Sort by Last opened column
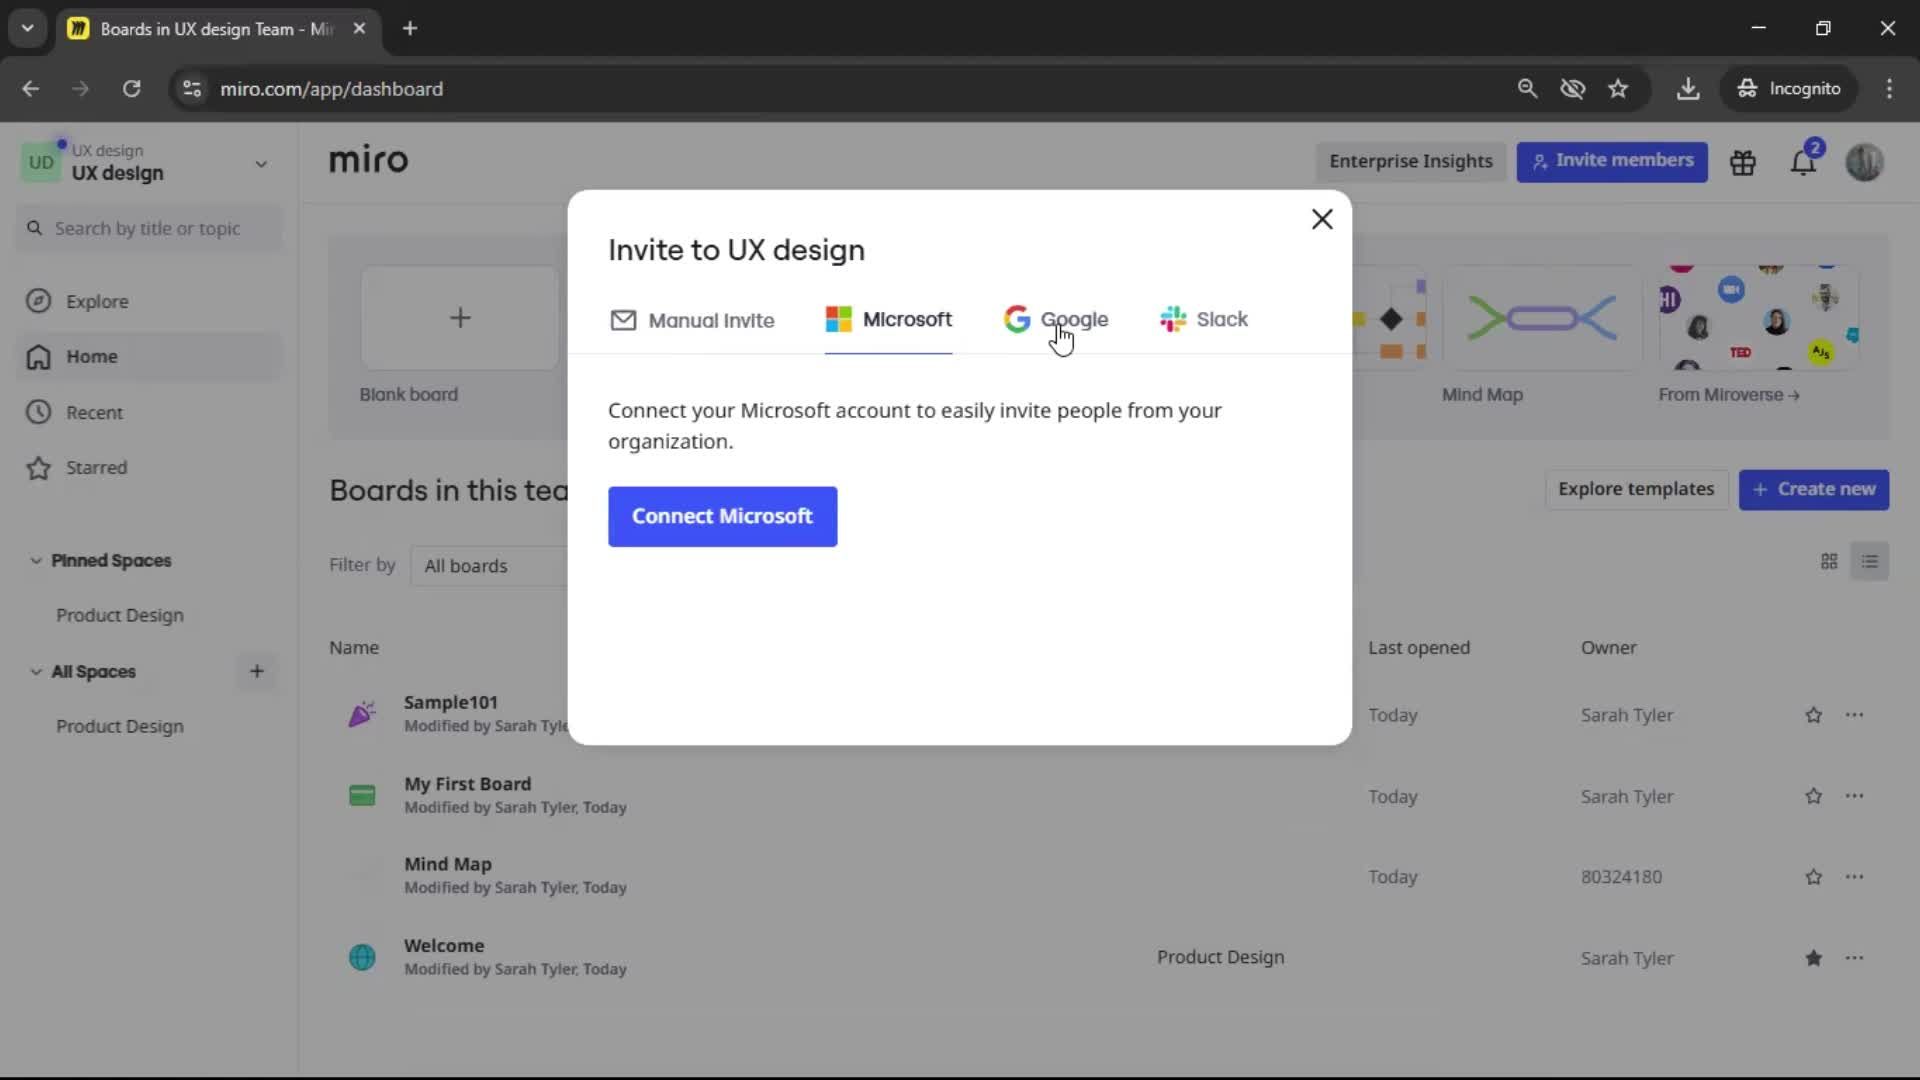 (1419, 648)
